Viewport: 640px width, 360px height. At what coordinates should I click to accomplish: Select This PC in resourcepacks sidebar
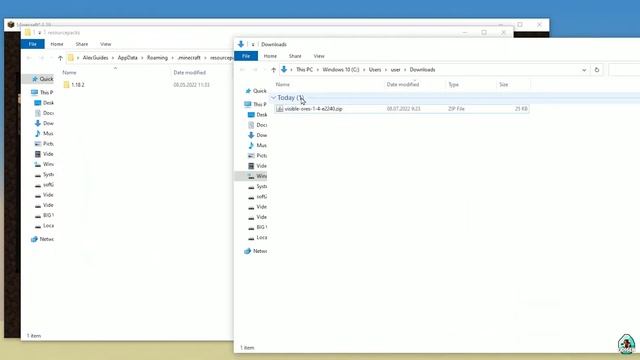pos(42,93)
